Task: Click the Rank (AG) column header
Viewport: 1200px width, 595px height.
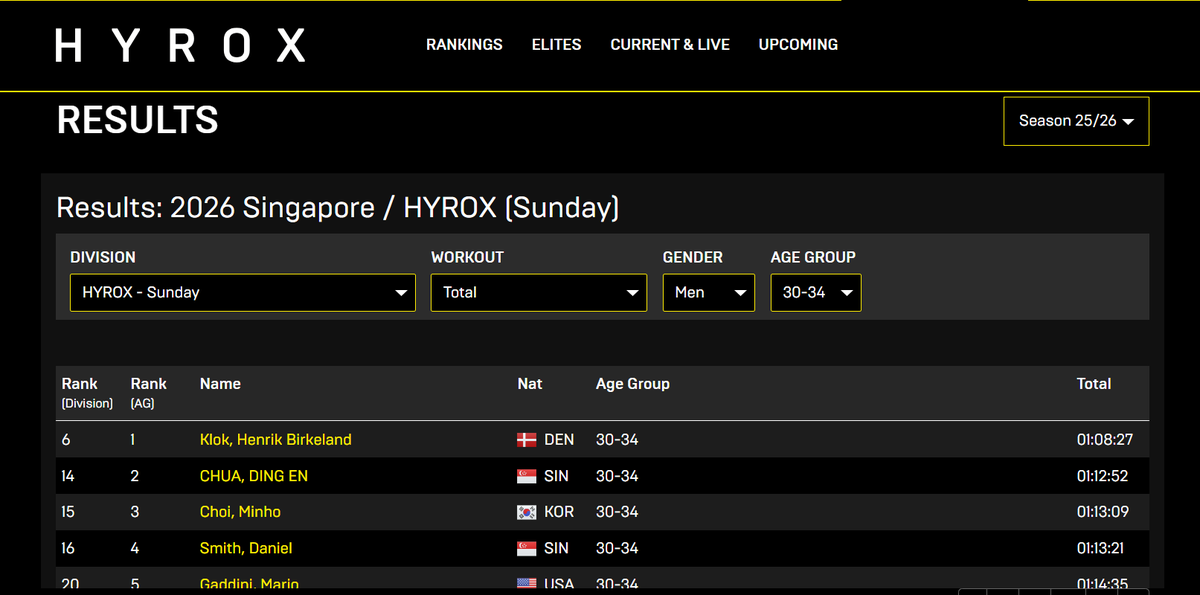Action: tap(148, 393)
